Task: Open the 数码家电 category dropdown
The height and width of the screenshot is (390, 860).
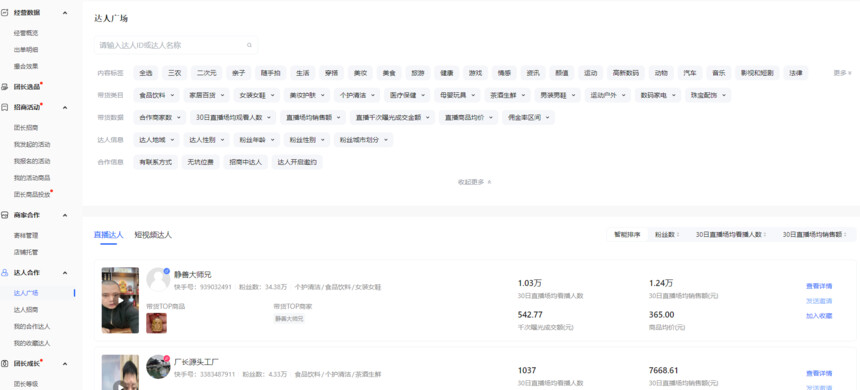Action: [x=658, y=95]
